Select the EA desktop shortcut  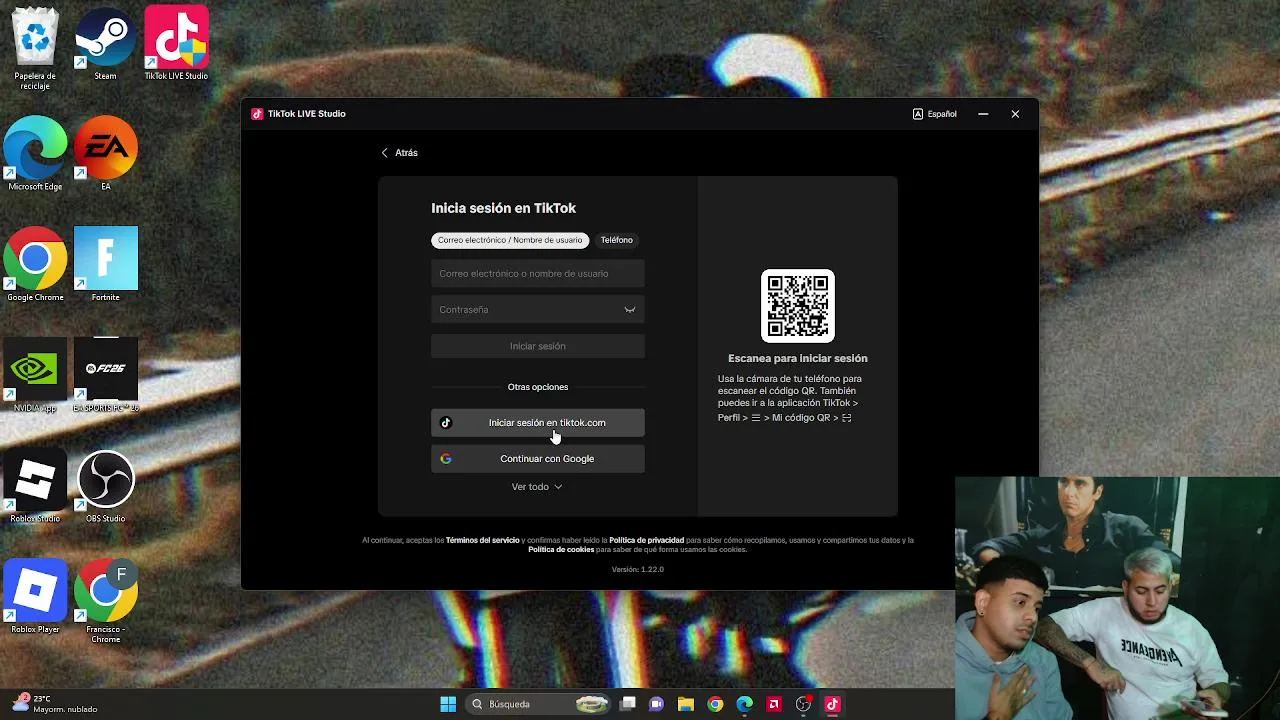click(105, 155)
